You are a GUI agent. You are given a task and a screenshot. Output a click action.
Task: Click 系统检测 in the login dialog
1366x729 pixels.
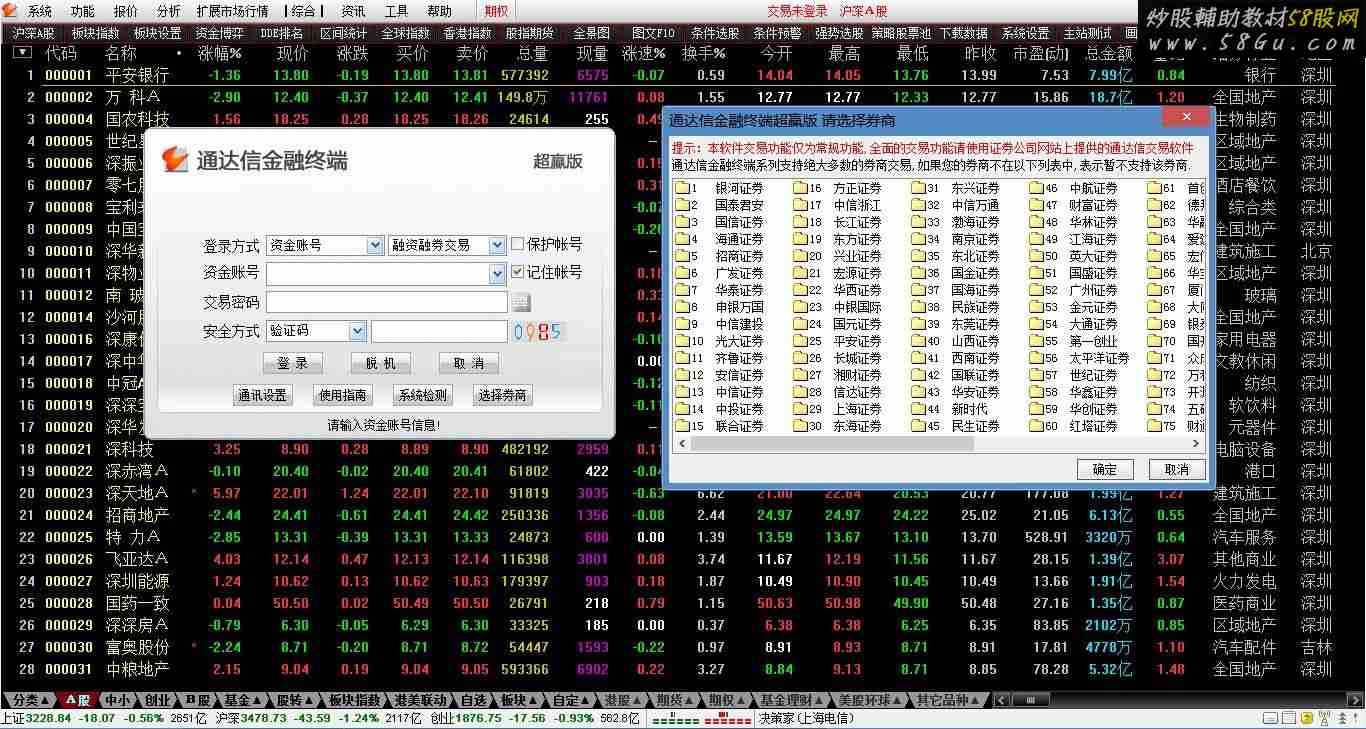coord(423,395)
